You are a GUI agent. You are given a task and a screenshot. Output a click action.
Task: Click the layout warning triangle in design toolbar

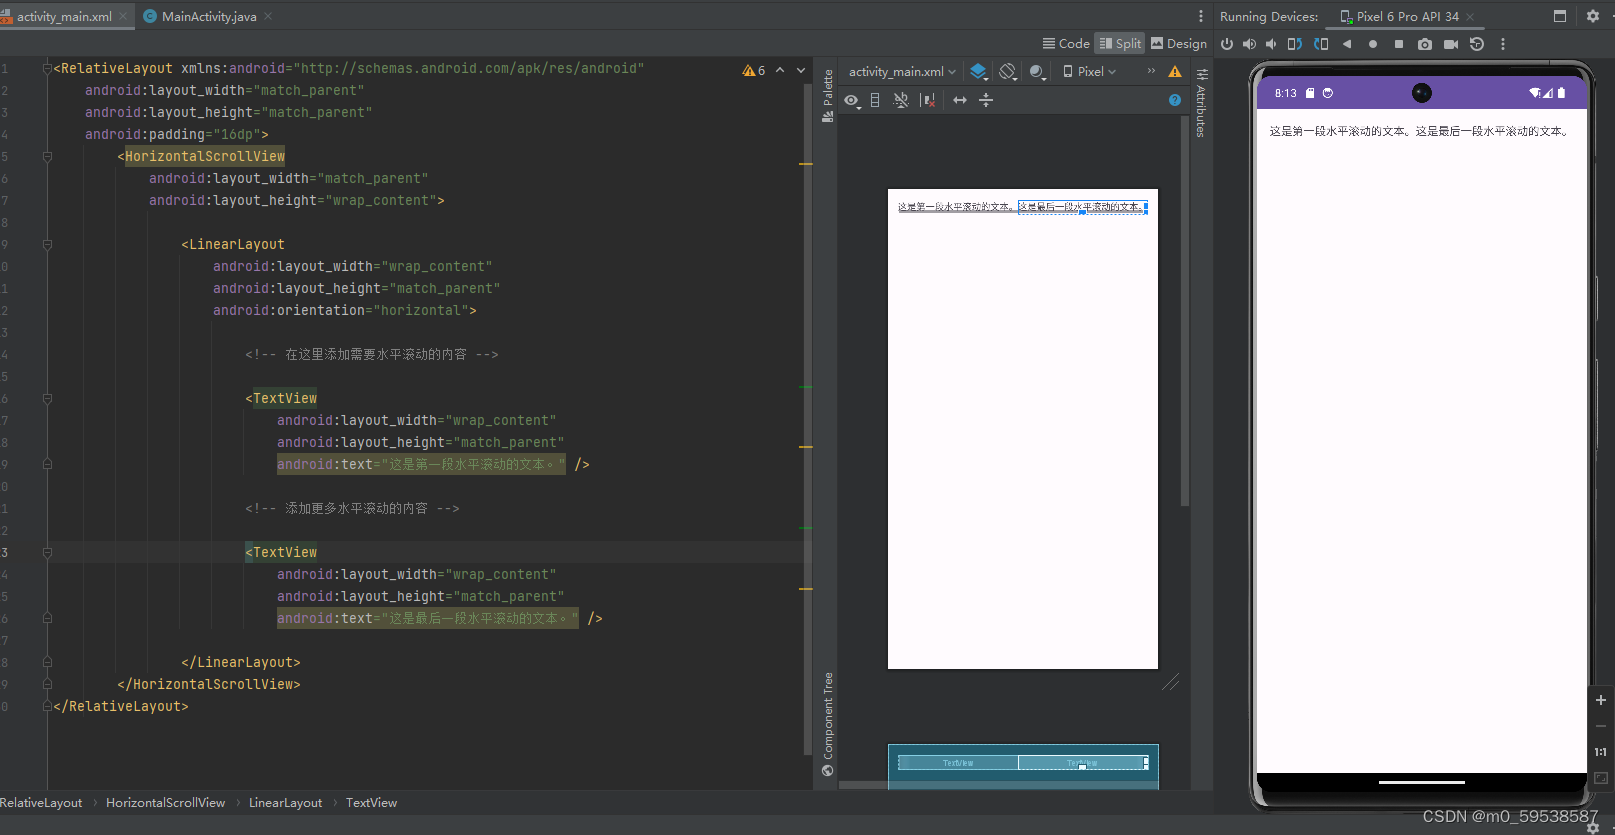click(x=1175, y=72)
